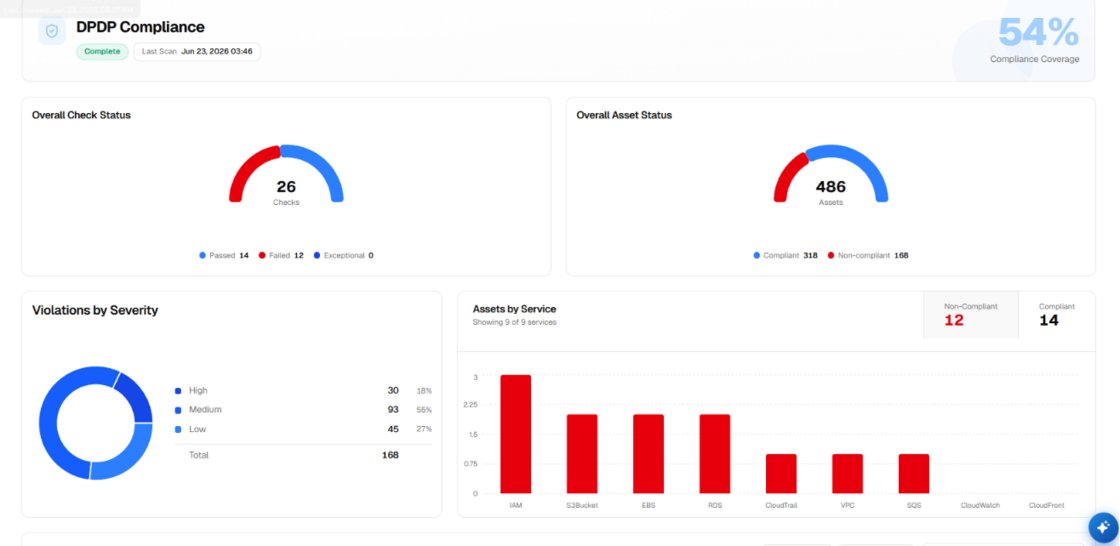
Task: Toggle the Passed legend item
Action: [x=224, y=255]
